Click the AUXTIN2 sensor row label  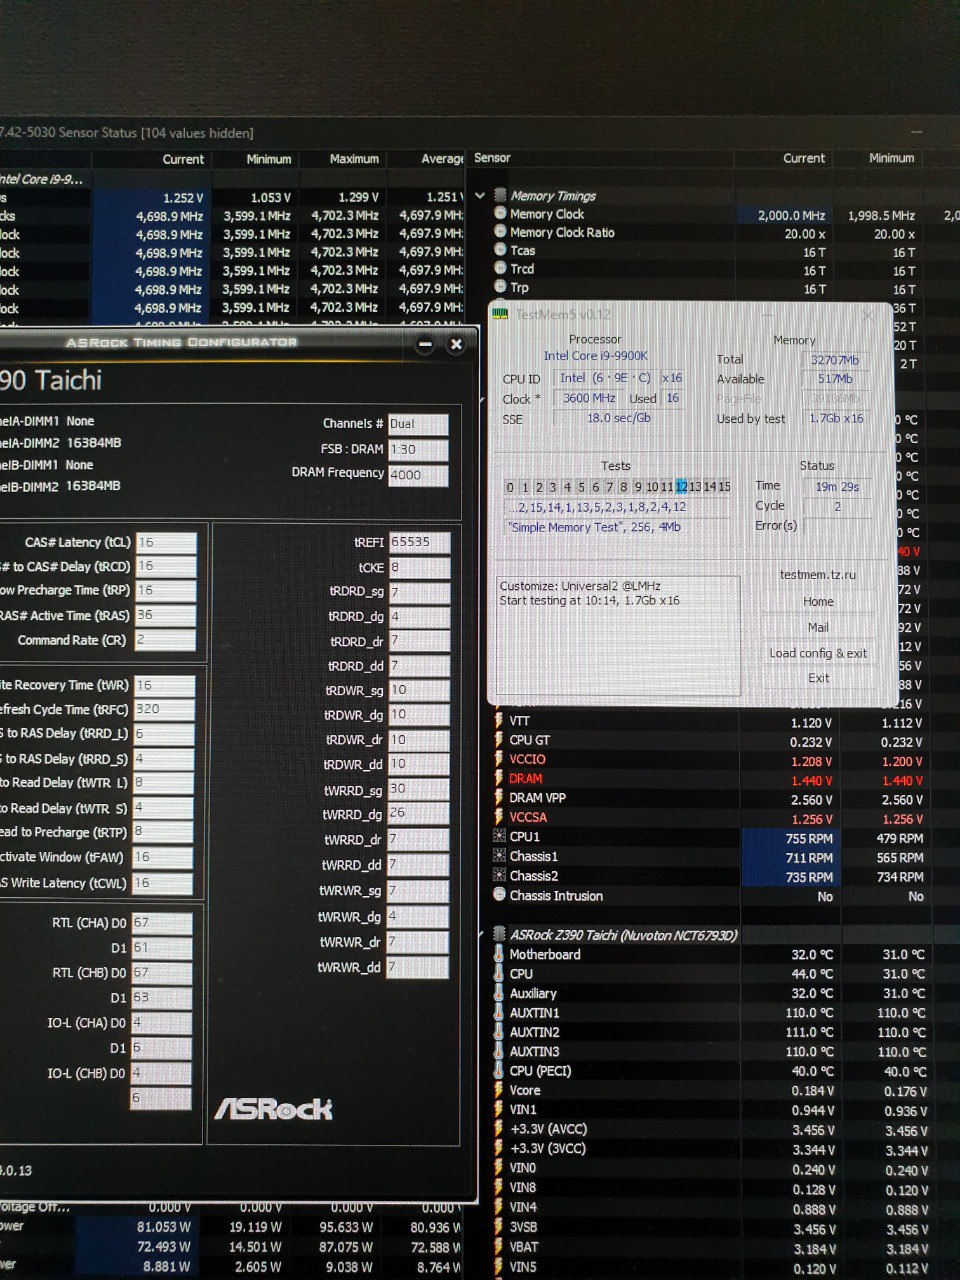point(534,1032)
